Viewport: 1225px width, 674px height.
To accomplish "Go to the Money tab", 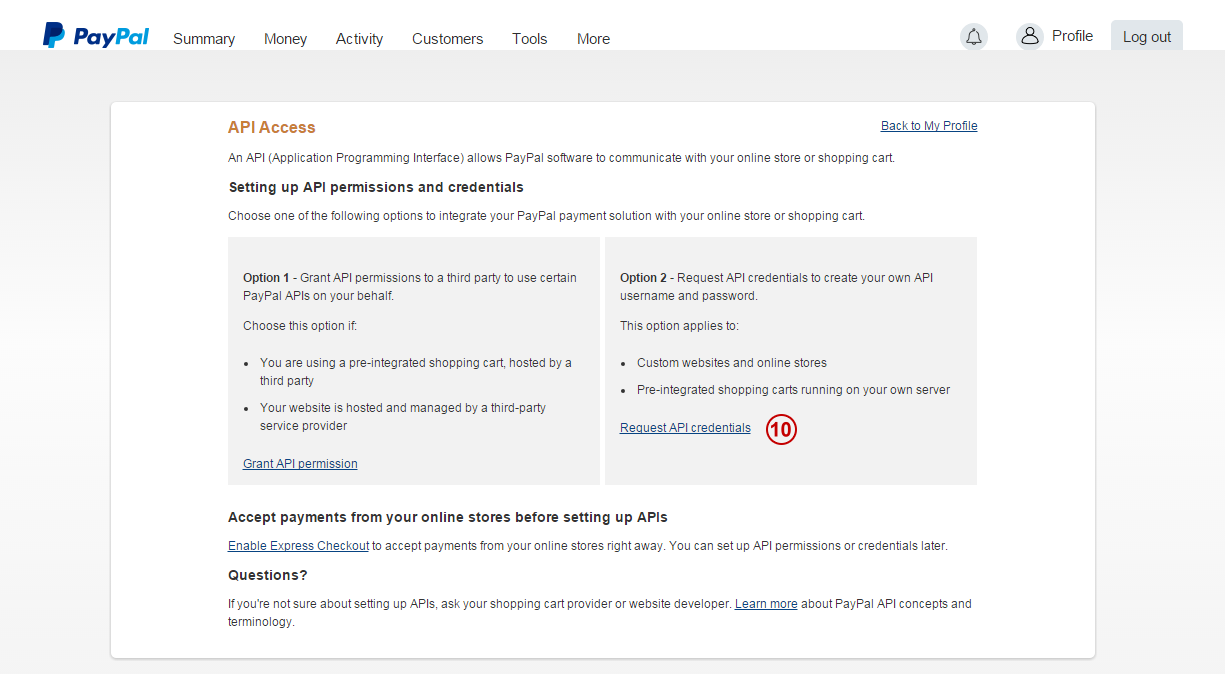I will coord(285,39).
